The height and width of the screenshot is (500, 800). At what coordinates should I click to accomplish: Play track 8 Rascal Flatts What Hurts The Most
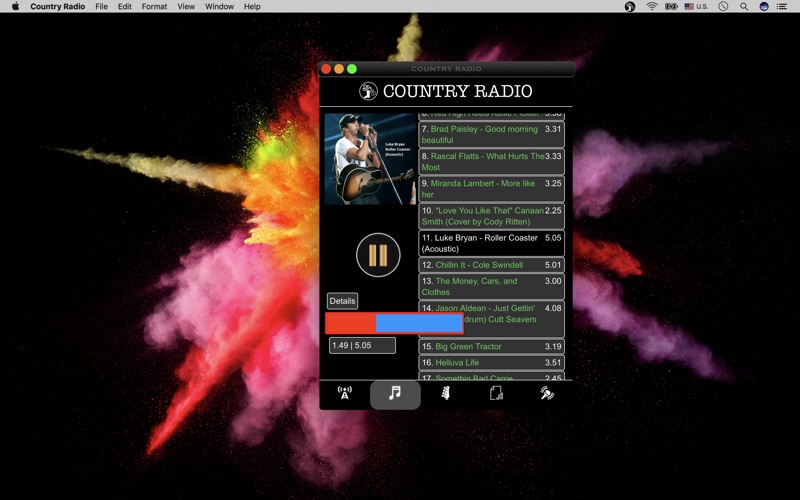coord(492,162)
